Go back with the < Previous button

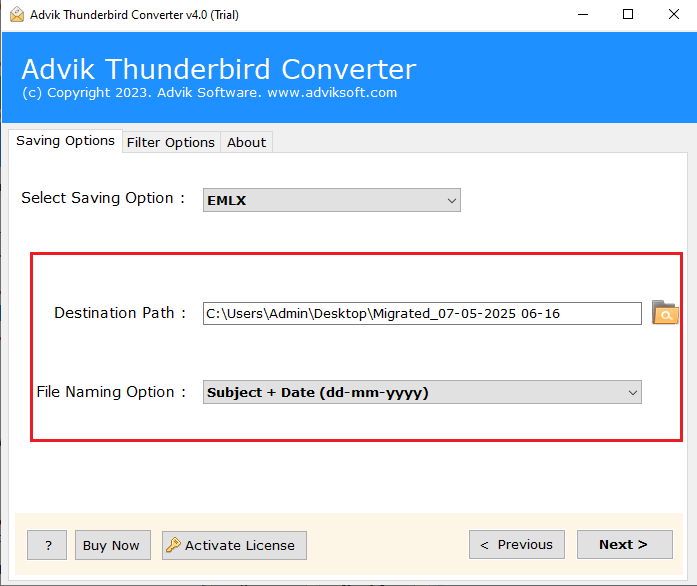(517, 544)
